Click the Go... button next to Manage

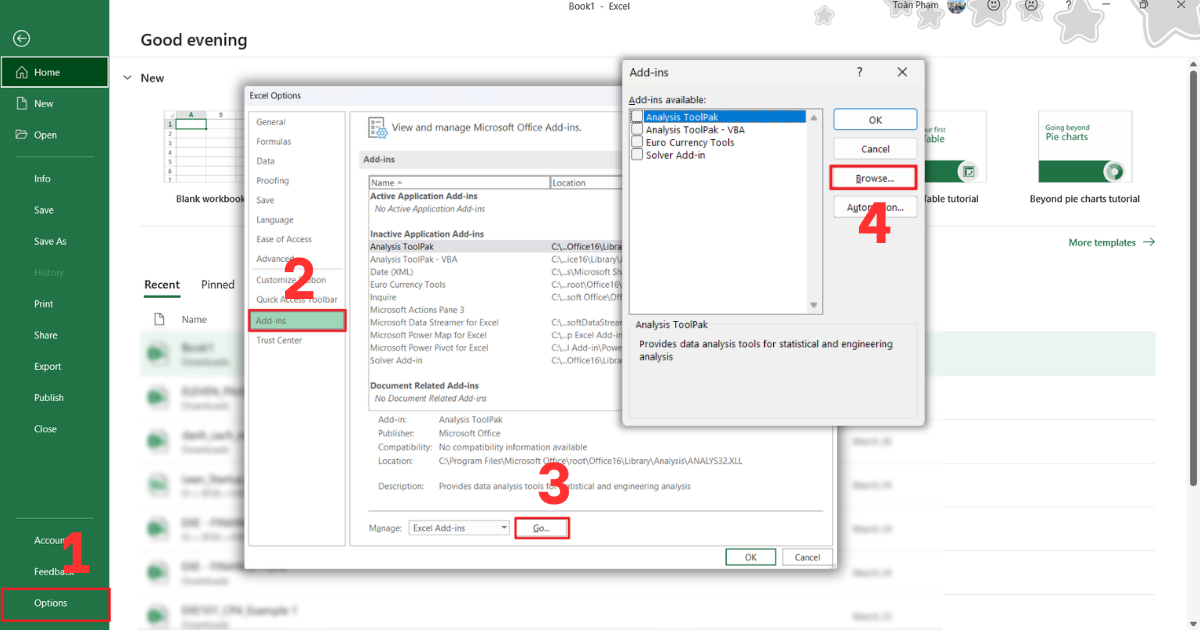542,528
